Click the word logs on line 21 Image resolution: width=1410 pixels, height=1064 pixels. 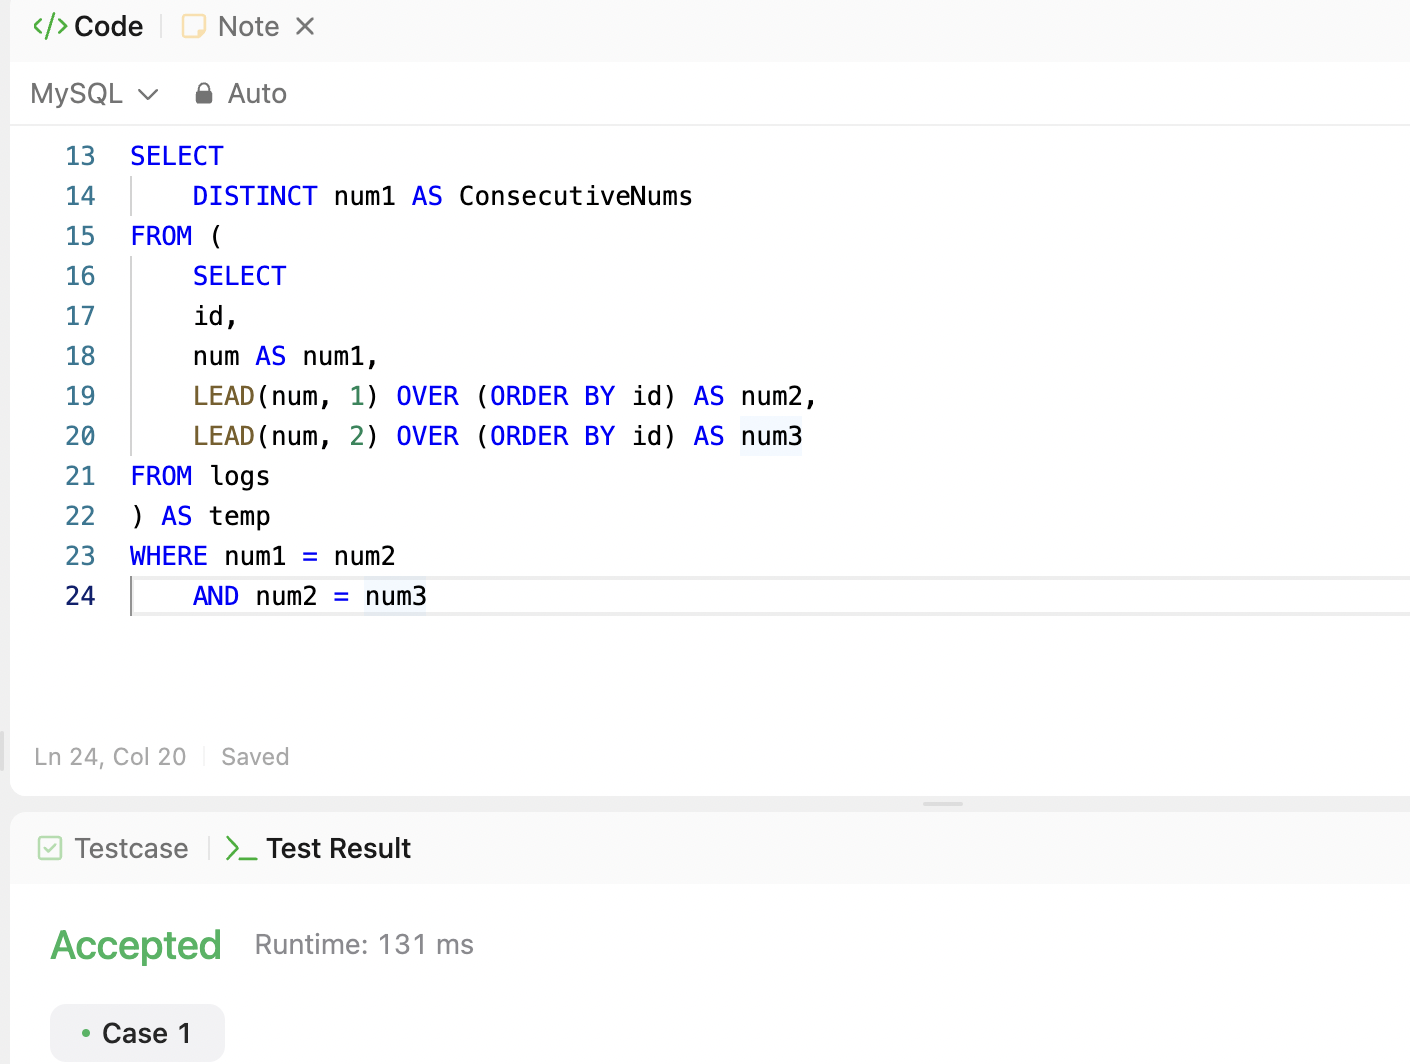pos(240,476)
